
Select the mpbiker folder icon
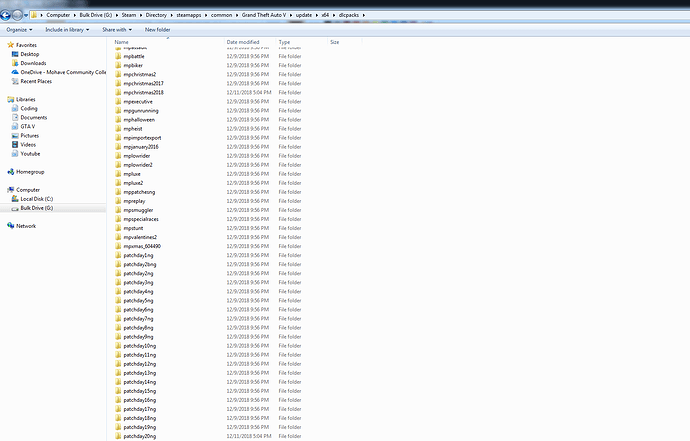118,65
